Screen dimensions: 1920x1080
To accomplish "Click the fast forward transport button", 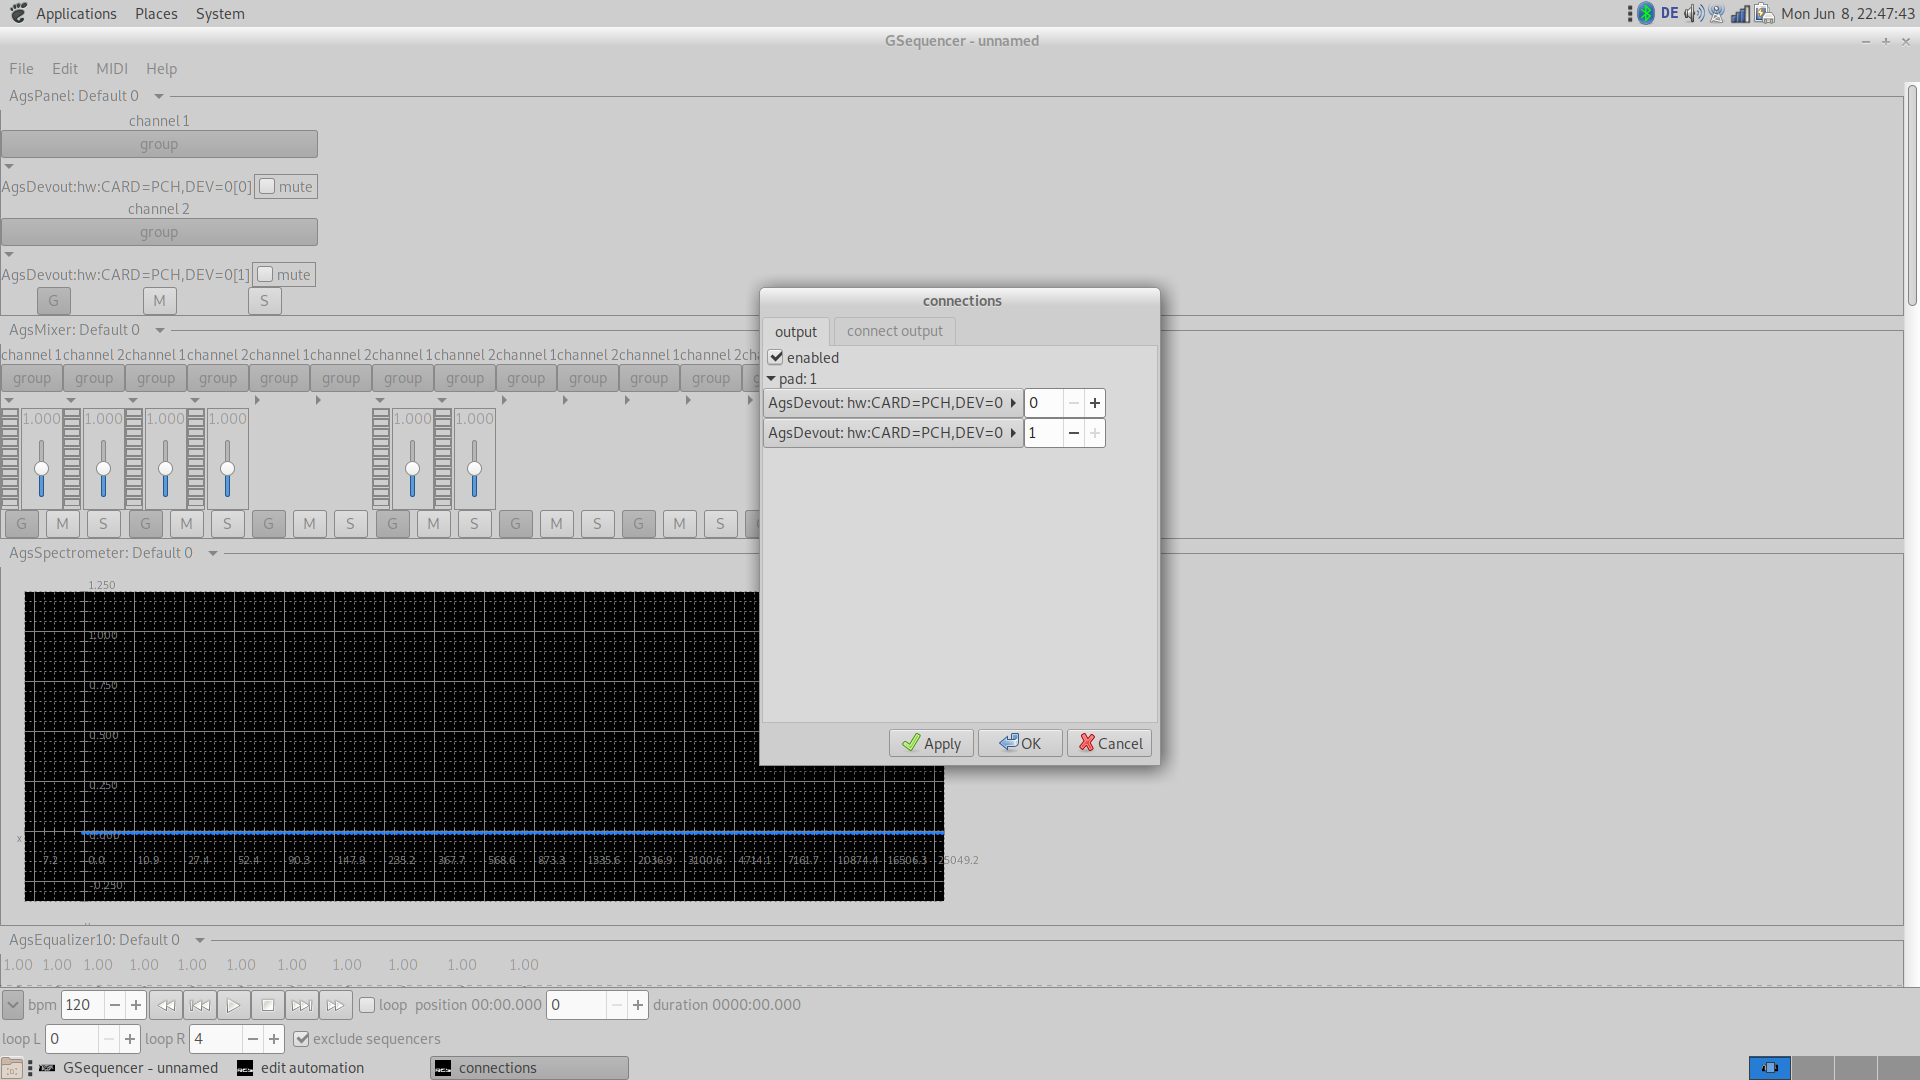I will [x=335, y=1005].
